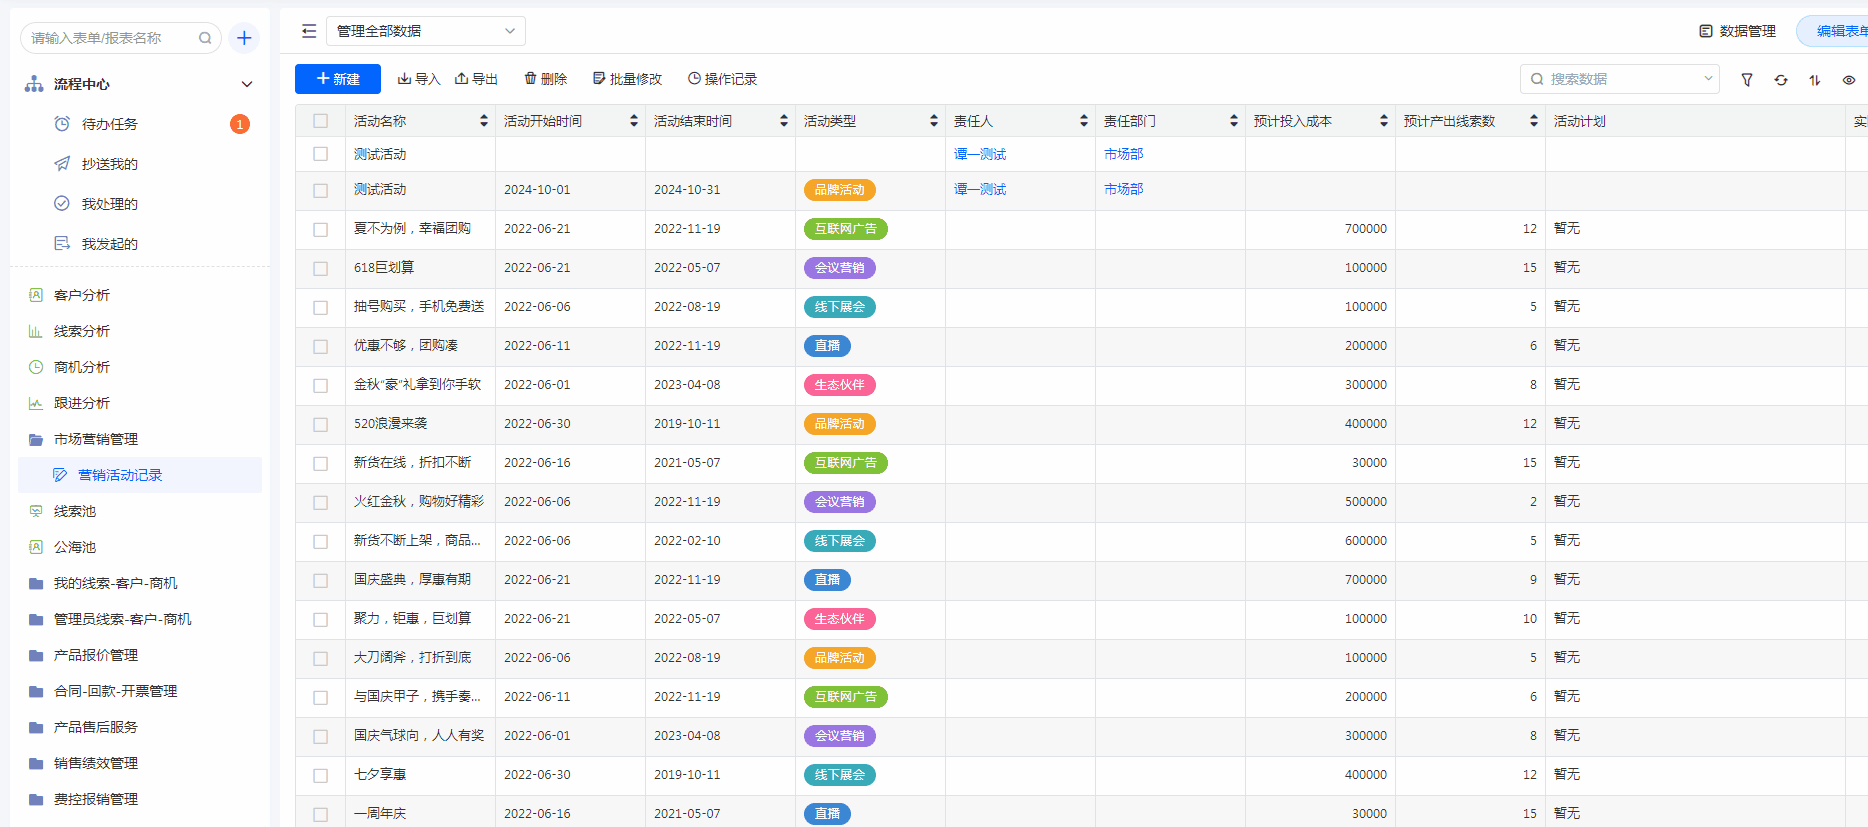Click 导出 export toolbar button
The width and height of the screenshot is (1868, 827).
tap(476, 79)
